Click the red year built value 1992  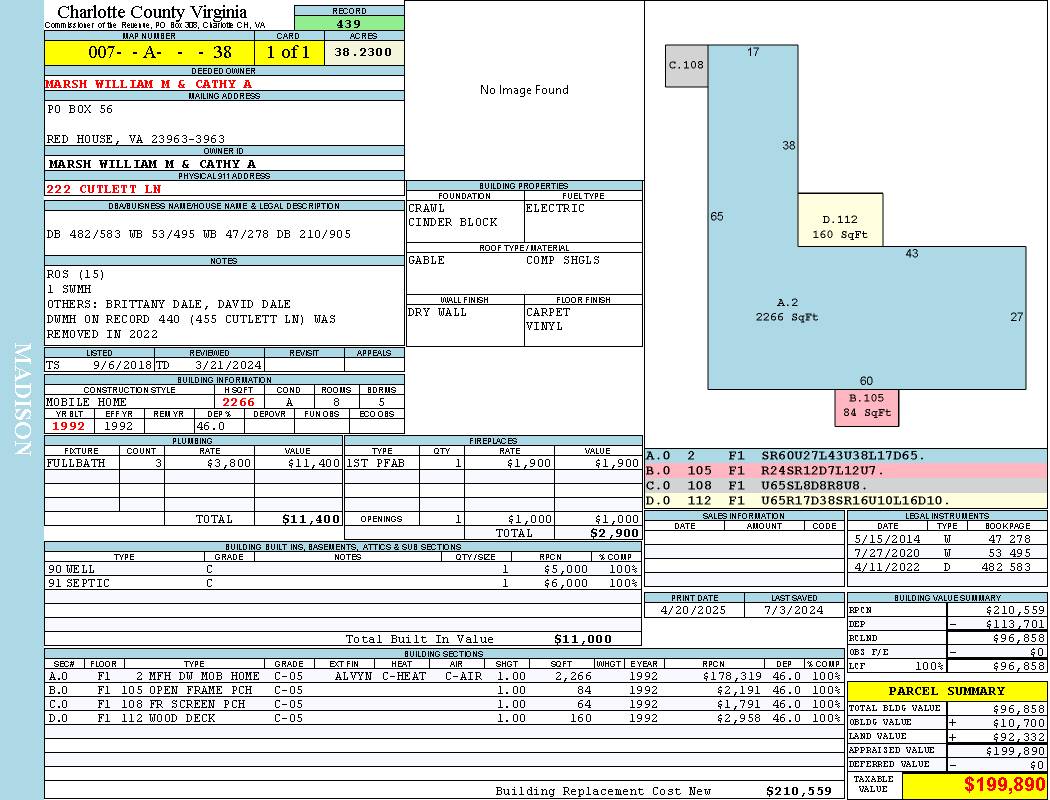tap(68, 426)
